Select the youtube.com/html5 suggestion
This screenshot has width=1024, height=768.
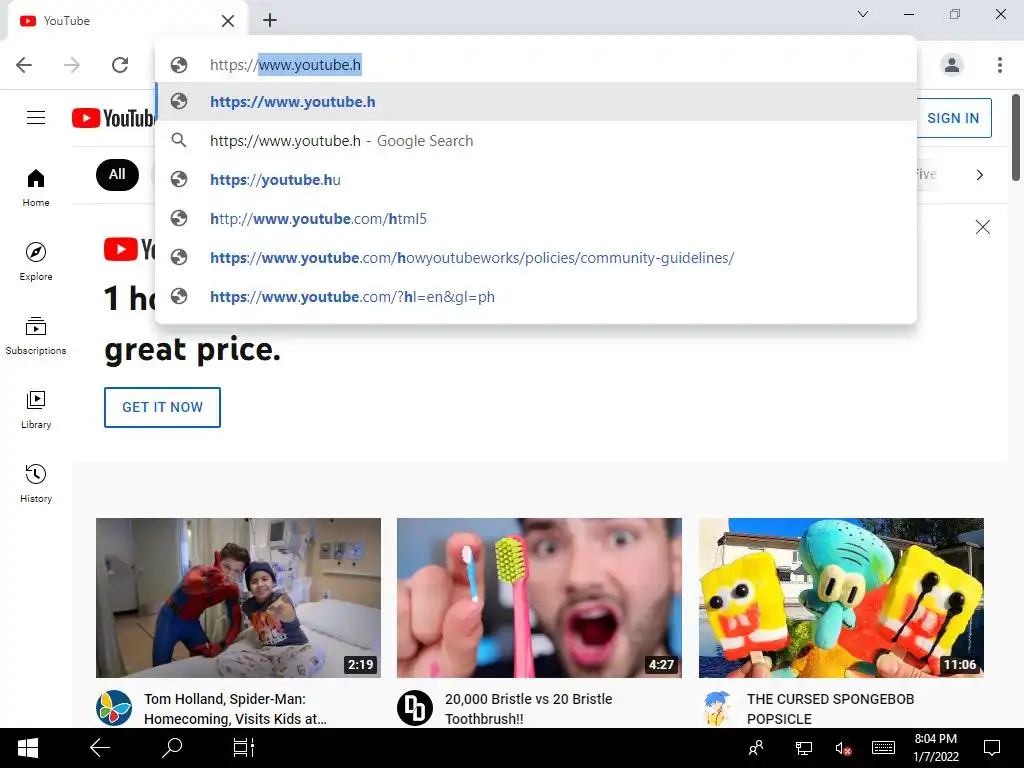[536, 219]
